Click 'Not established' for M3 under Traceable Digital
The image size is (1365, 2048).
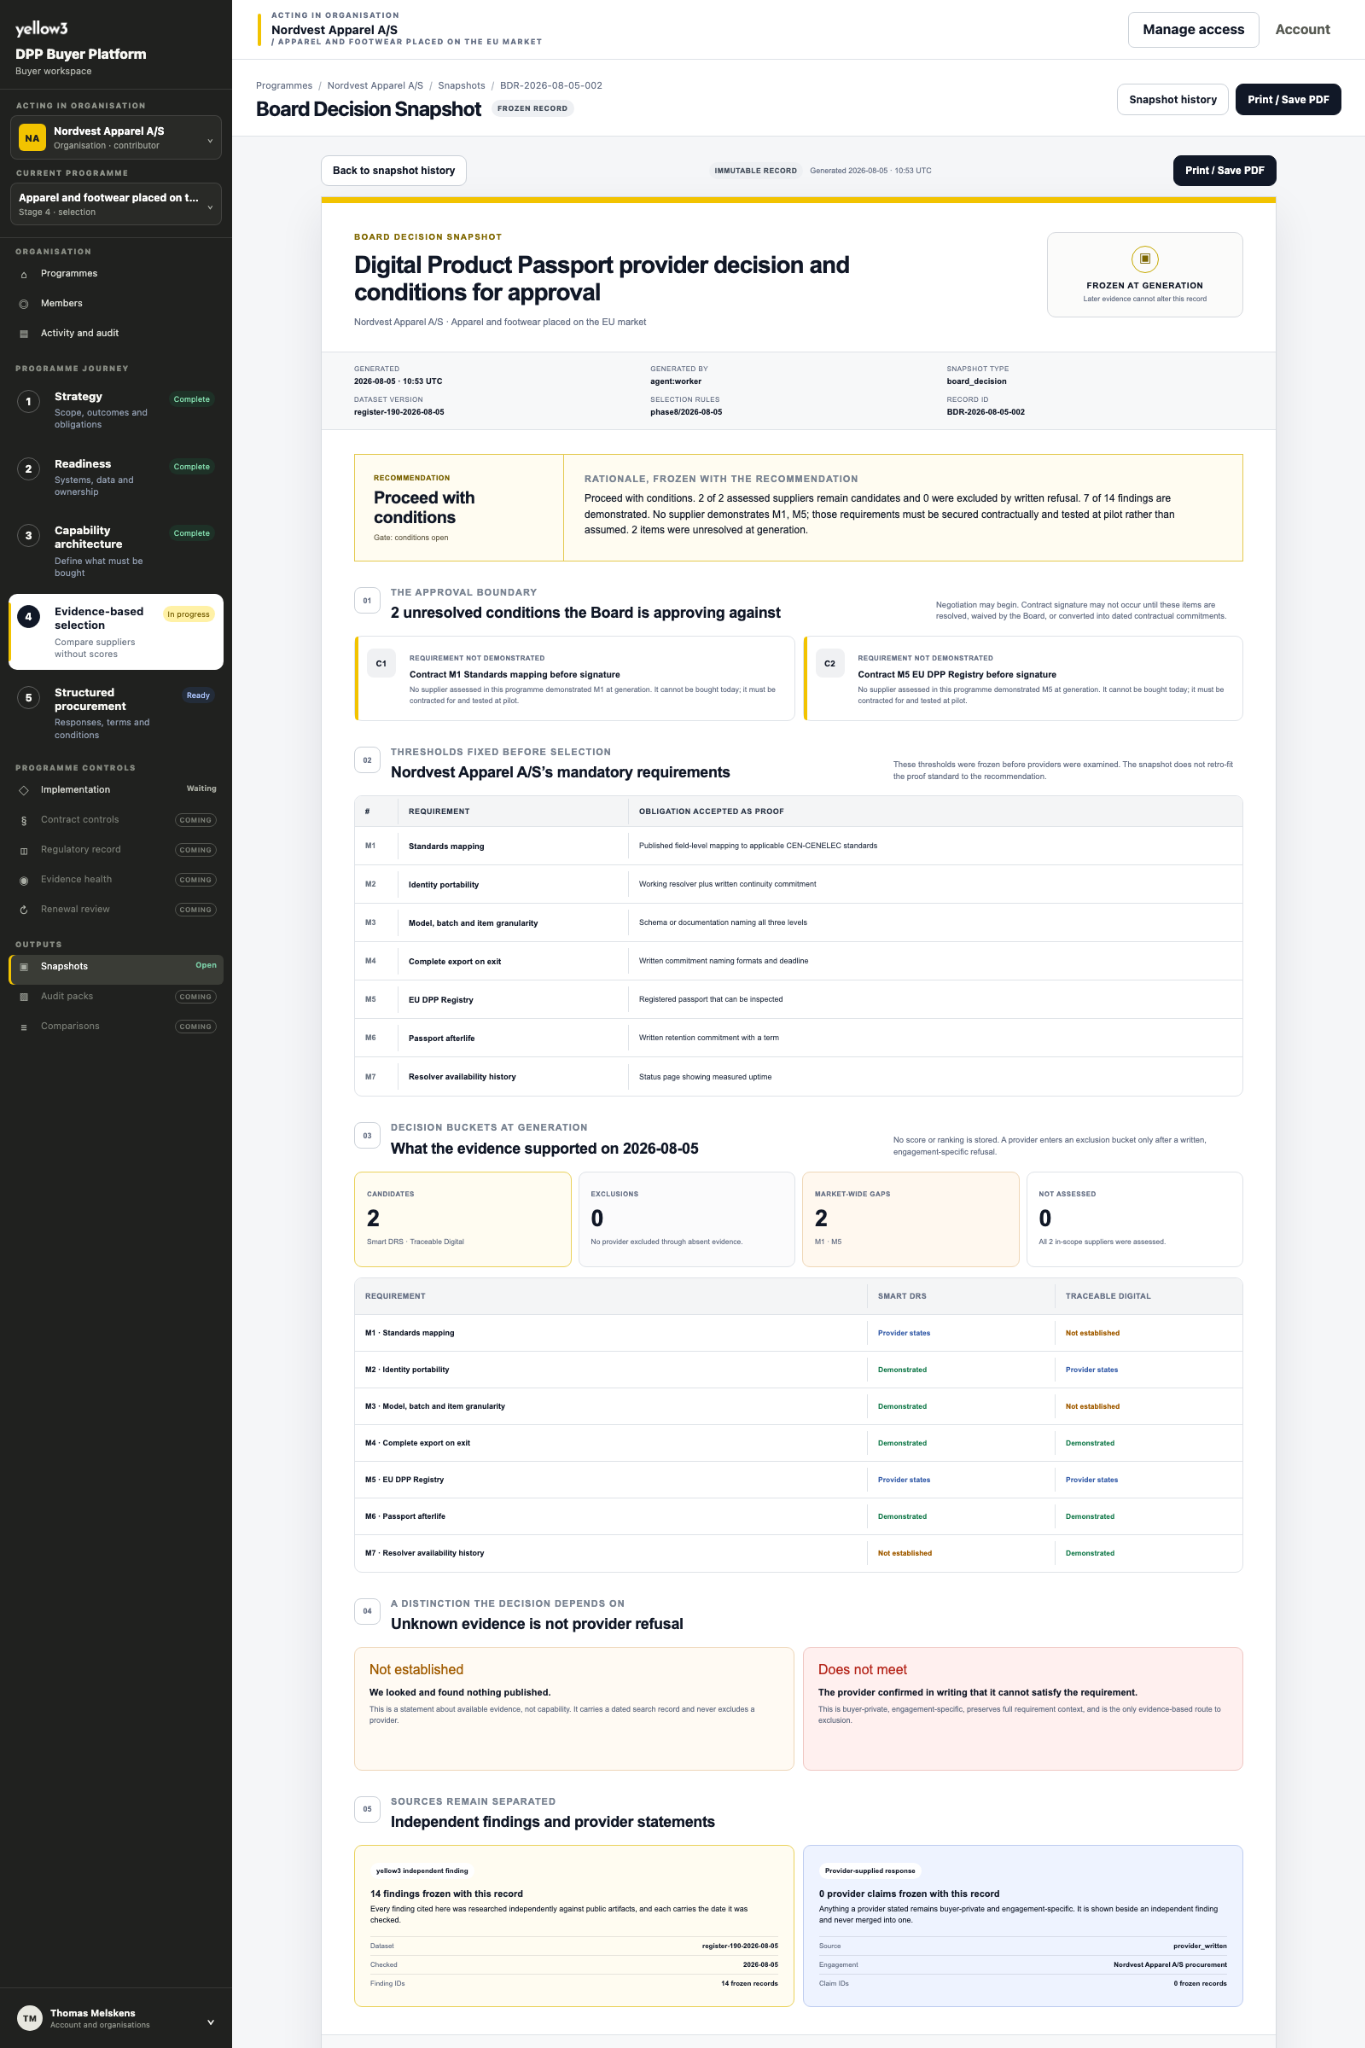[x=1092, y=1406]
